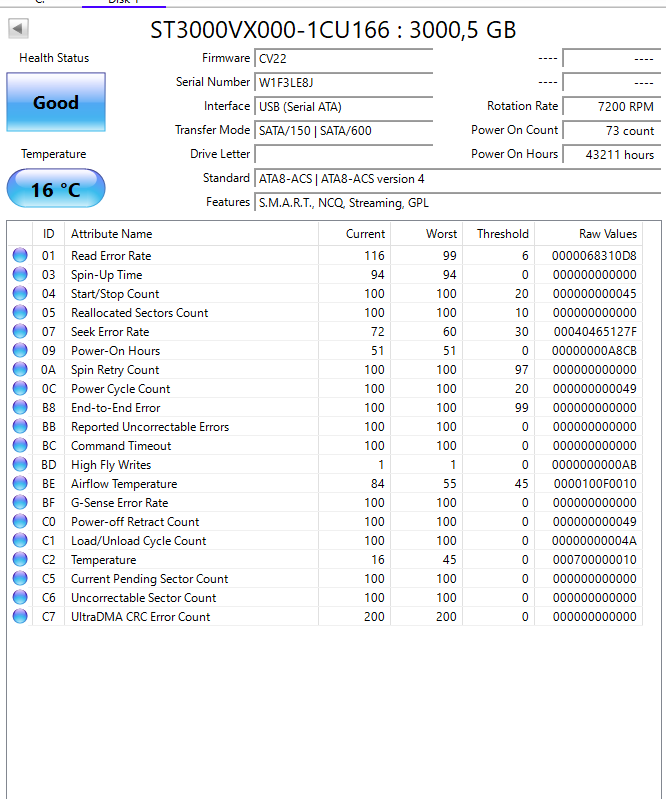The image size is (666, 799).
Task: Click the Firmware field showing CV22
Action: point(343,59)
